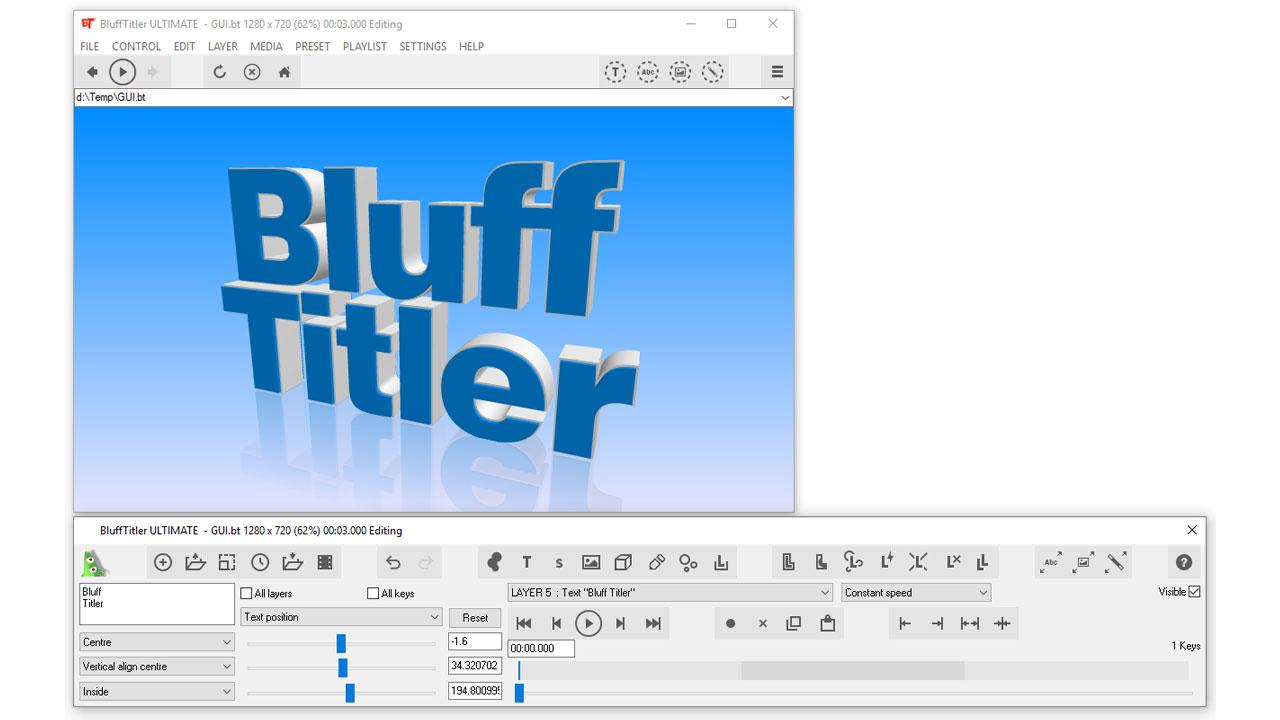Click the record key dot button
This screenshot has width=1280, height=720.
pyautogui.click(x=730, y=623)
